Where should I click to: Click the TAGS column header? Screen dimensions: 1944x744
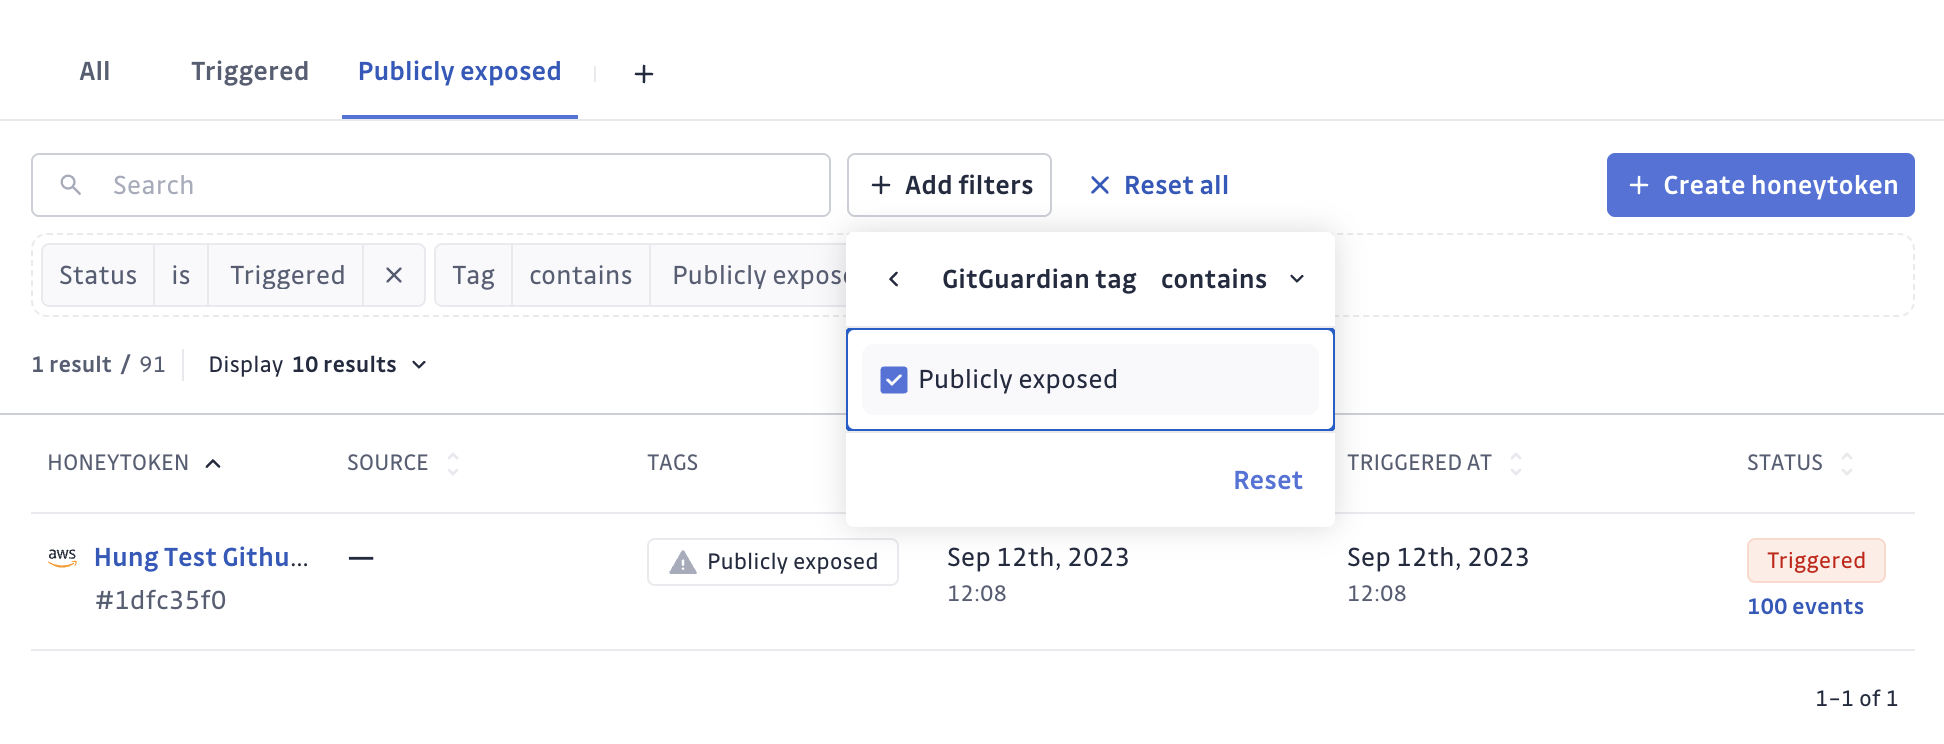[x=673, y=463]
